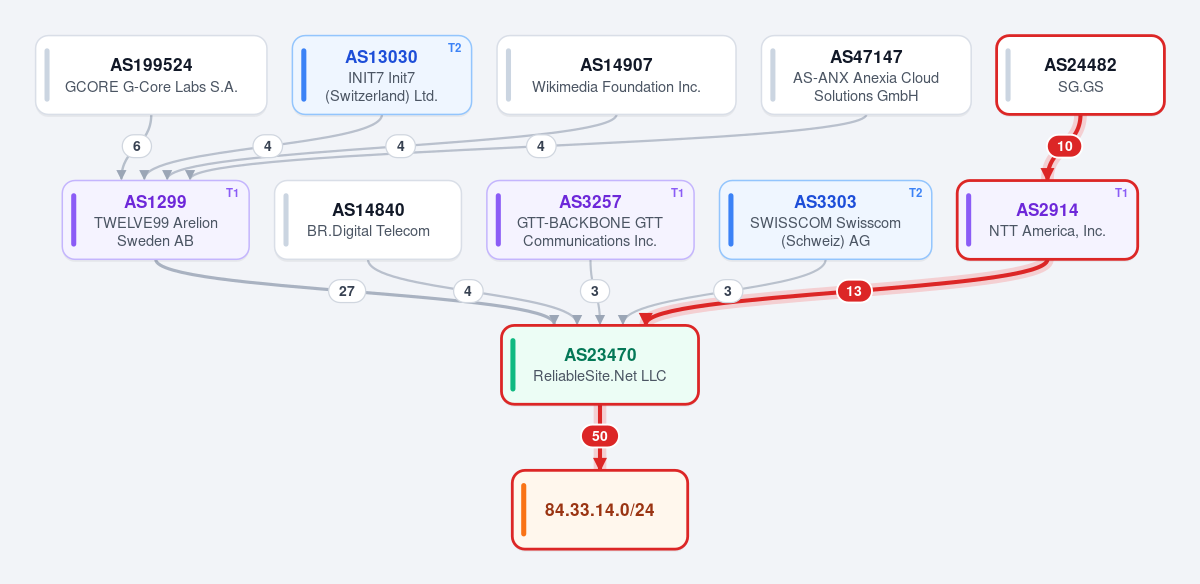This screenshot has height=584, width=1200.
Task: Click the red edge label 13
Action: click(853, 292)
